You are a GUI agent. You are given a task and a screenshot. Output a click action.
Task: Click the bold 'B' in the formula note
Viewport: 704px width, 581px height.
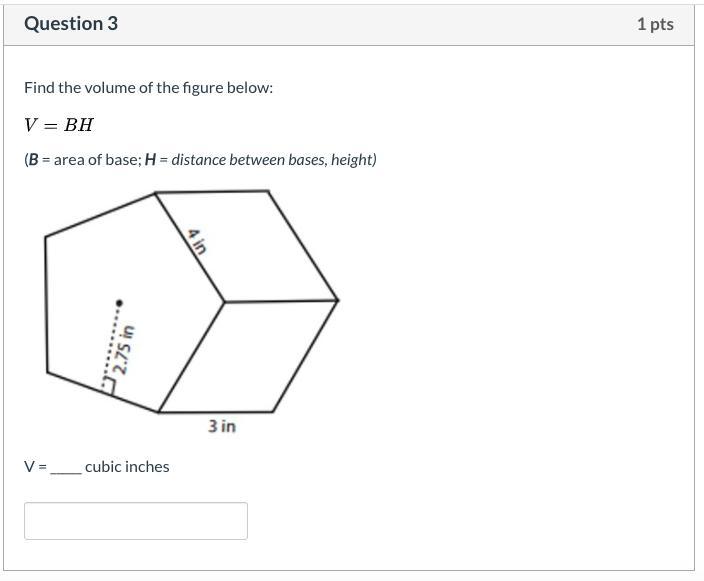[33, 160]
